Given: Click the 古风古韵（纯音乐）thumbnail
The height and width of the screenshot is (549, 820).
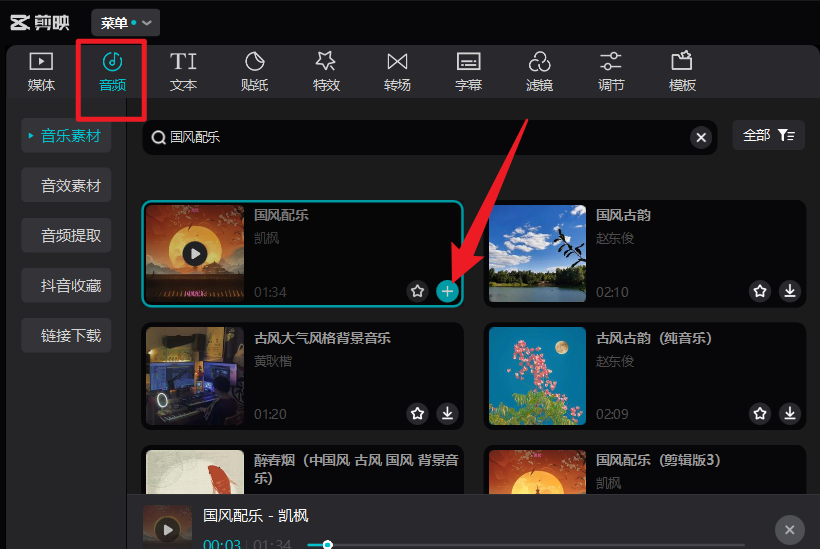Looking at the screenshot, I should (x=537, y=376).
